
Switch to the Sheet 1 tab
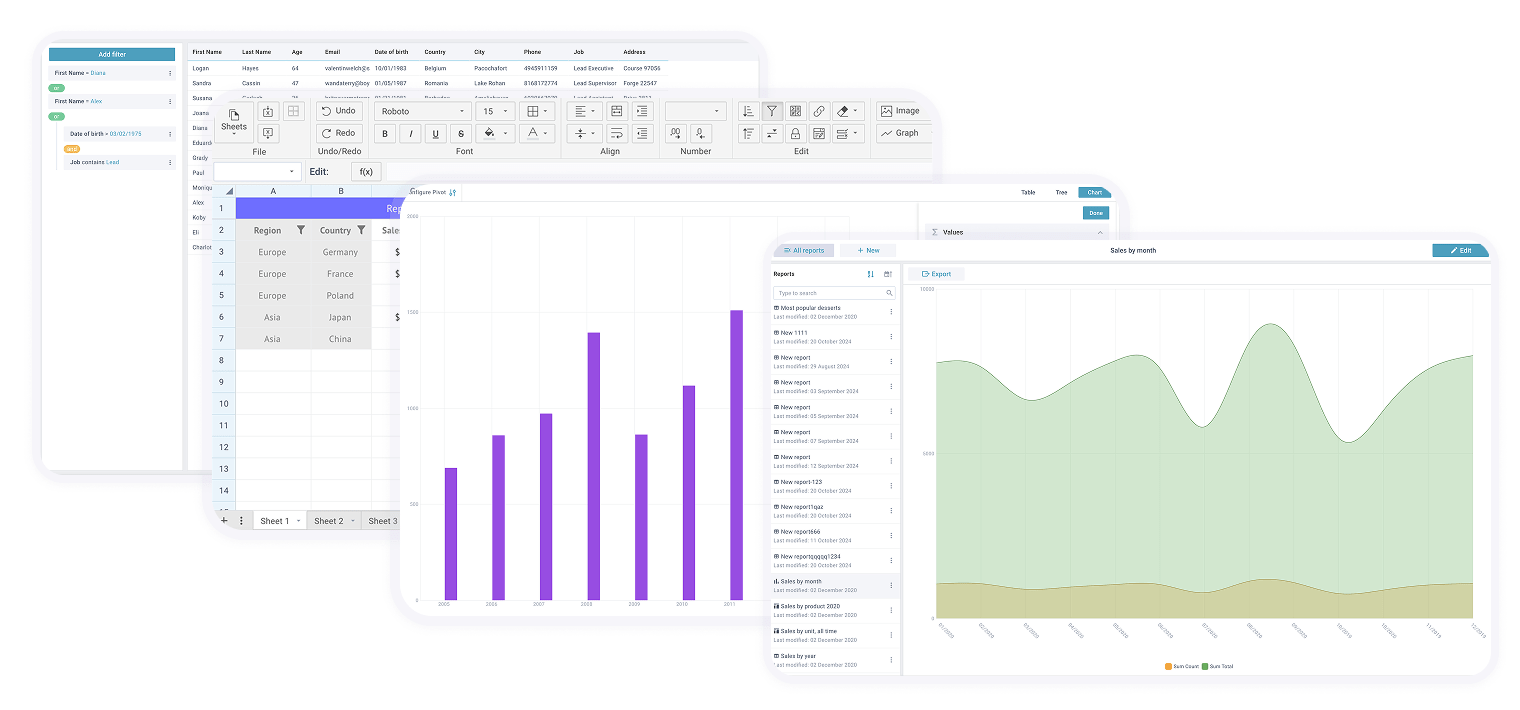pos(280,521)
